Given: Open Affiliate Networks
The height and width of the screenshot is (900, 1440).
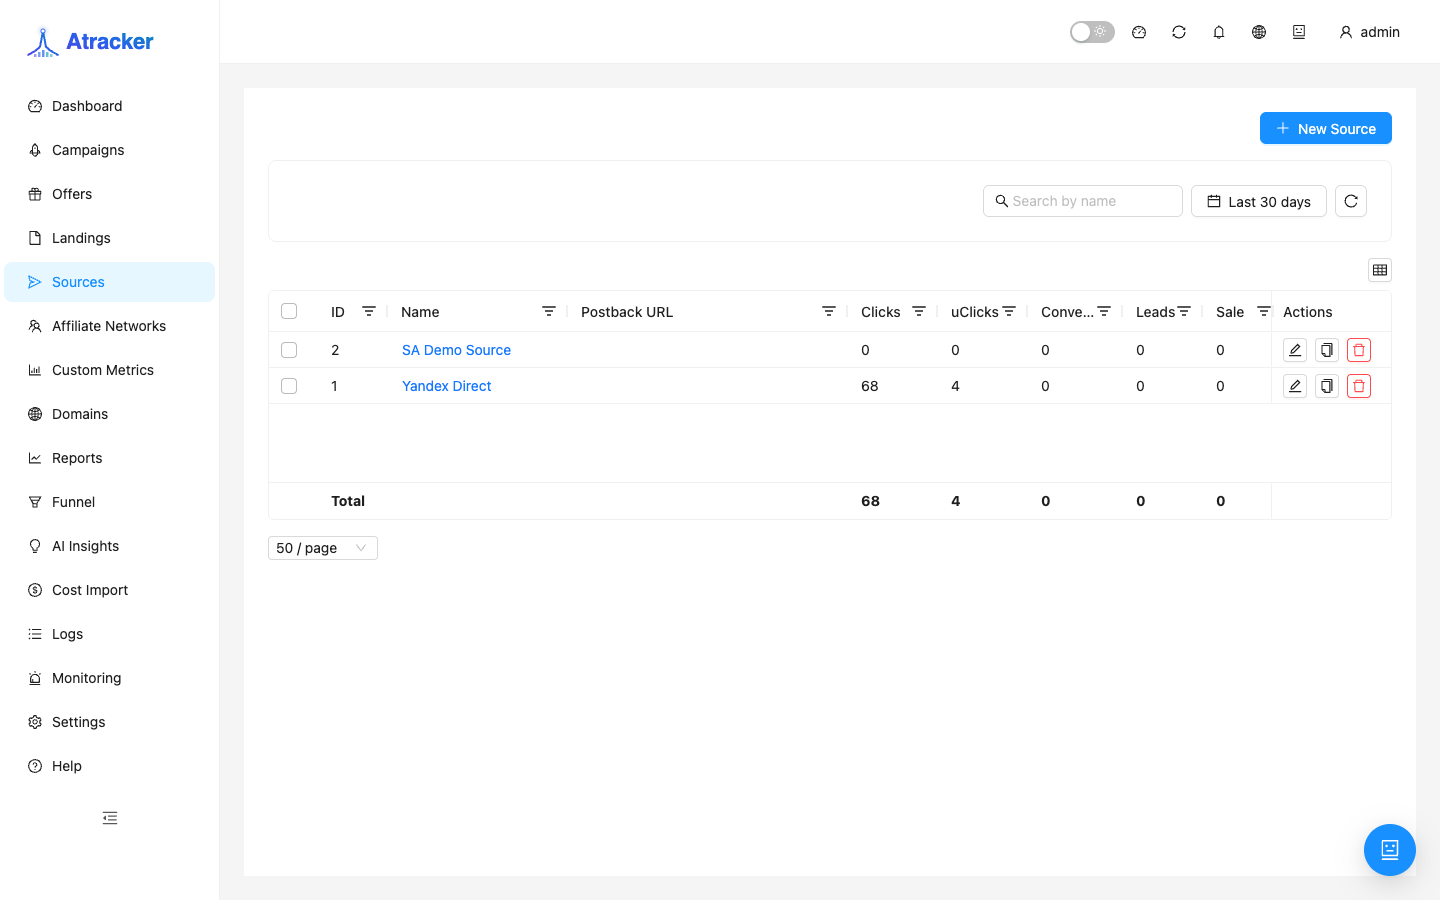Looking at the screenshot, I should pos(109,326).
